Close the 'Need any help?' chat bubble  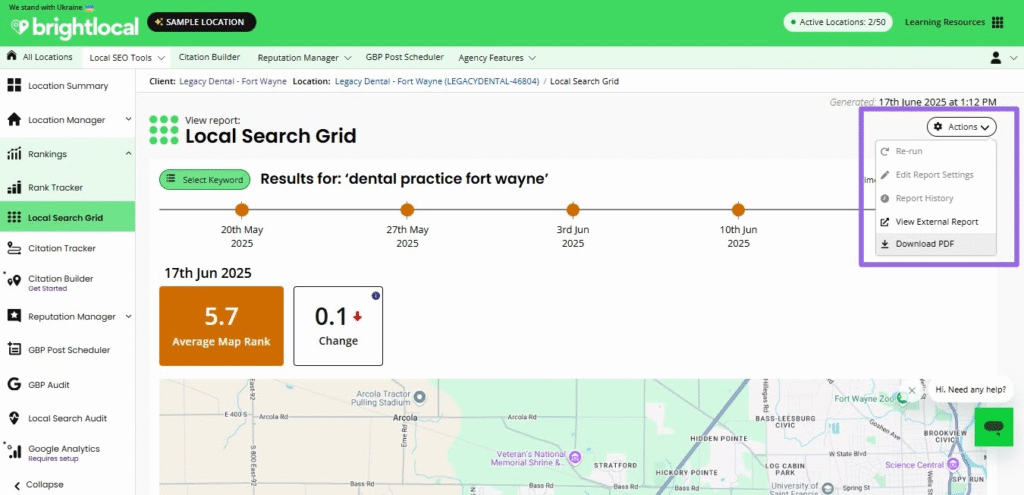click(912, 391)
